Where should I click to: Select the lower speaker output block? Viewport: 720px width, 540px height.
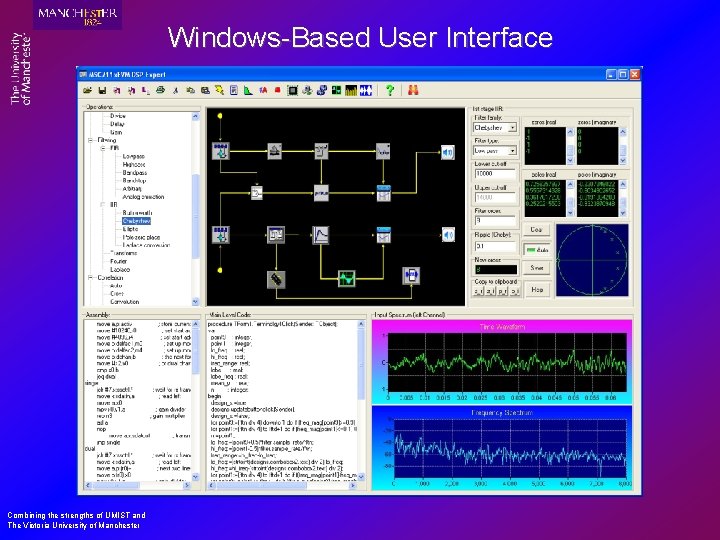click(448, 235)
